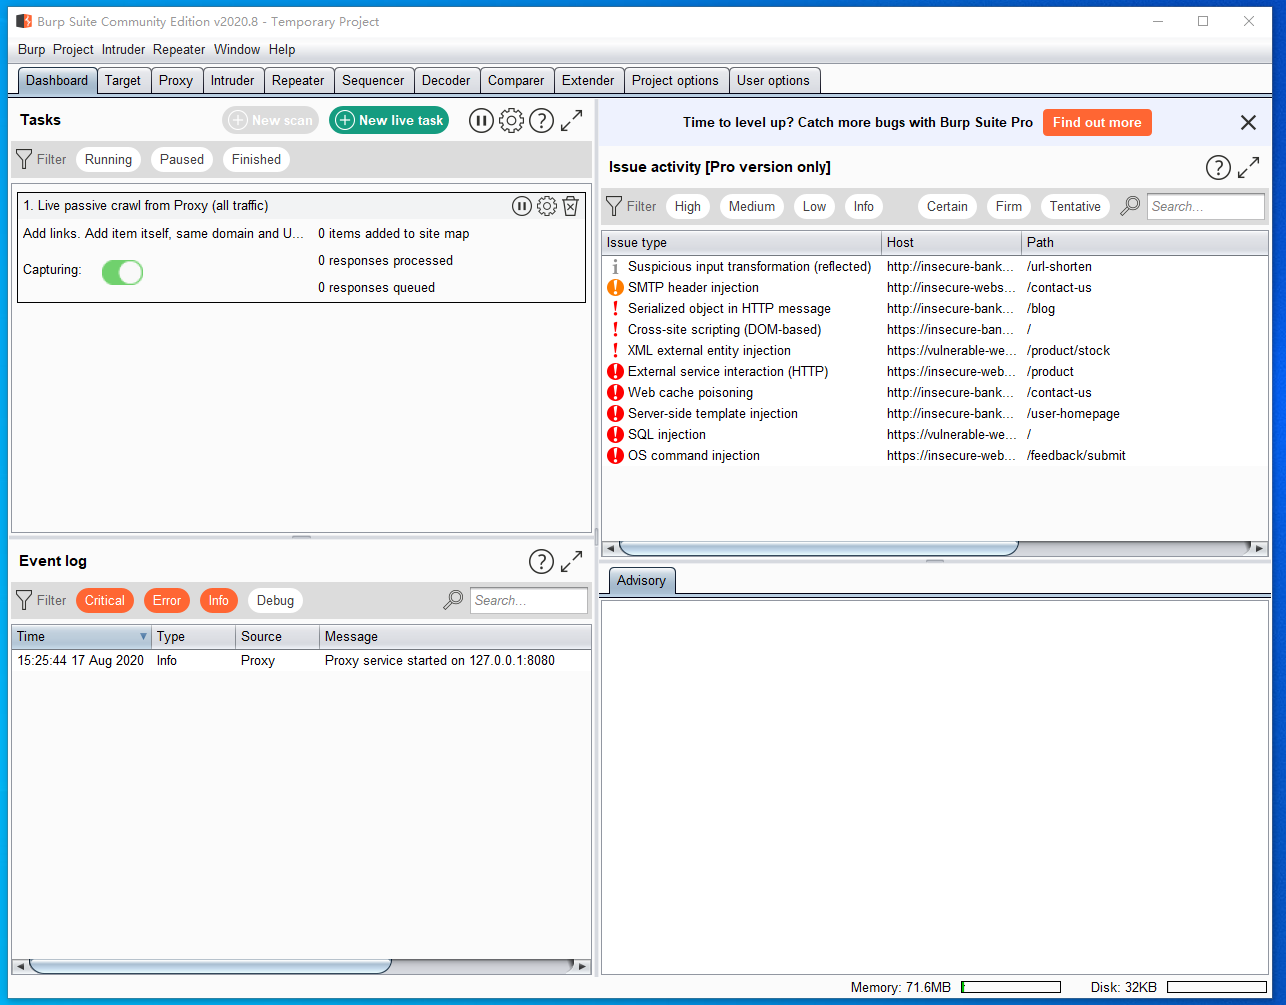Click the Issue activity horizontal scrollbar
Viewport: 1286px width, 1005px height.
818,548
